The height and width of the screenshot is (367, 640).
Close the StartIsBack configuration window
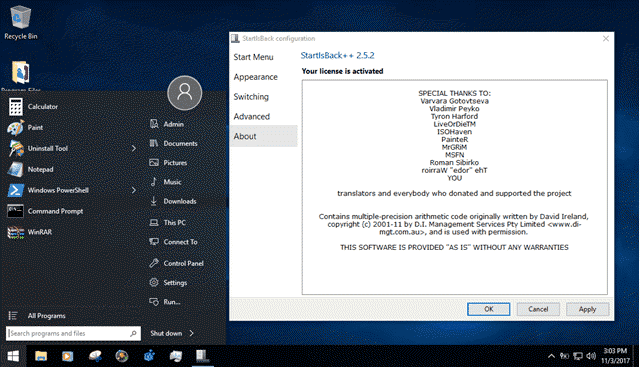coord(606,38)
